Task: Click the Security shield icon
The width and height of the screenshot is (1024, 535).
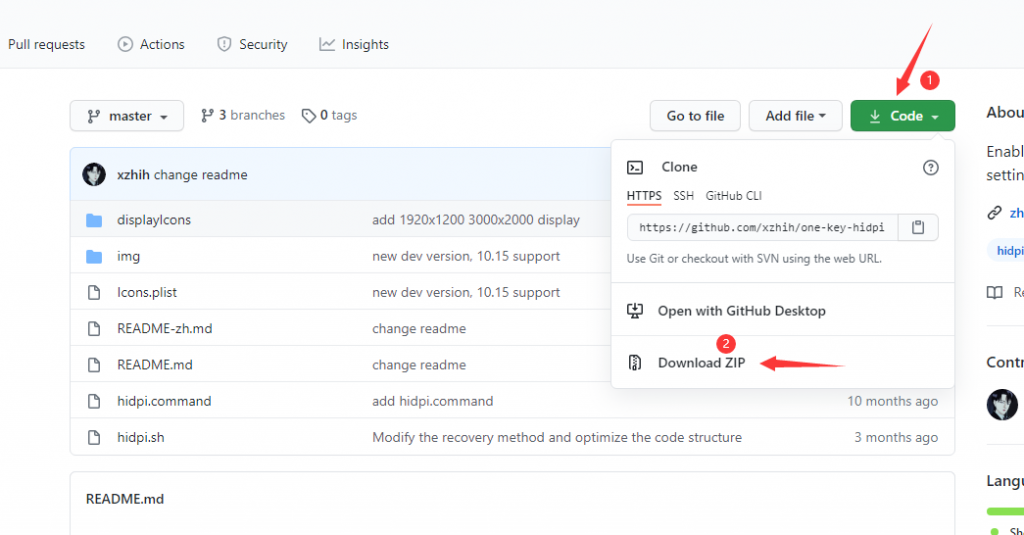Action: [x=224, y=44]
